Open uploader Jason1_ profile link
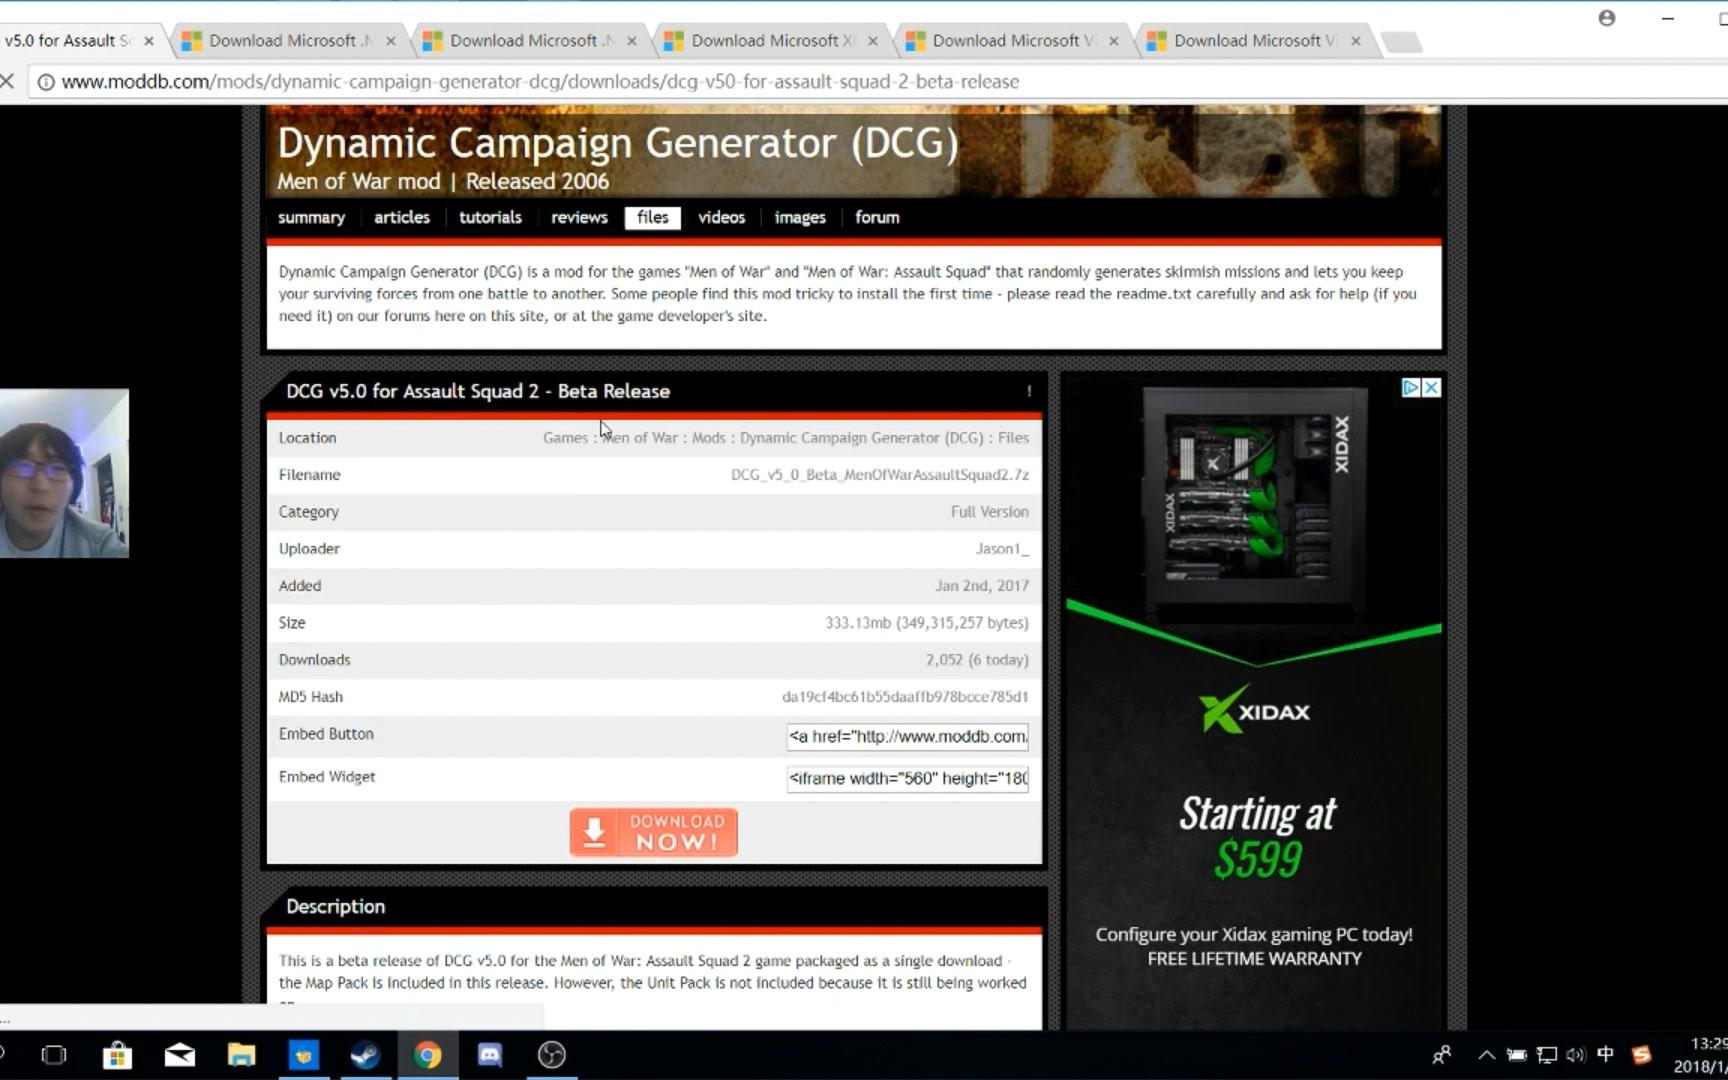Screen dimensions: 1728x1080 (1002, 549)
